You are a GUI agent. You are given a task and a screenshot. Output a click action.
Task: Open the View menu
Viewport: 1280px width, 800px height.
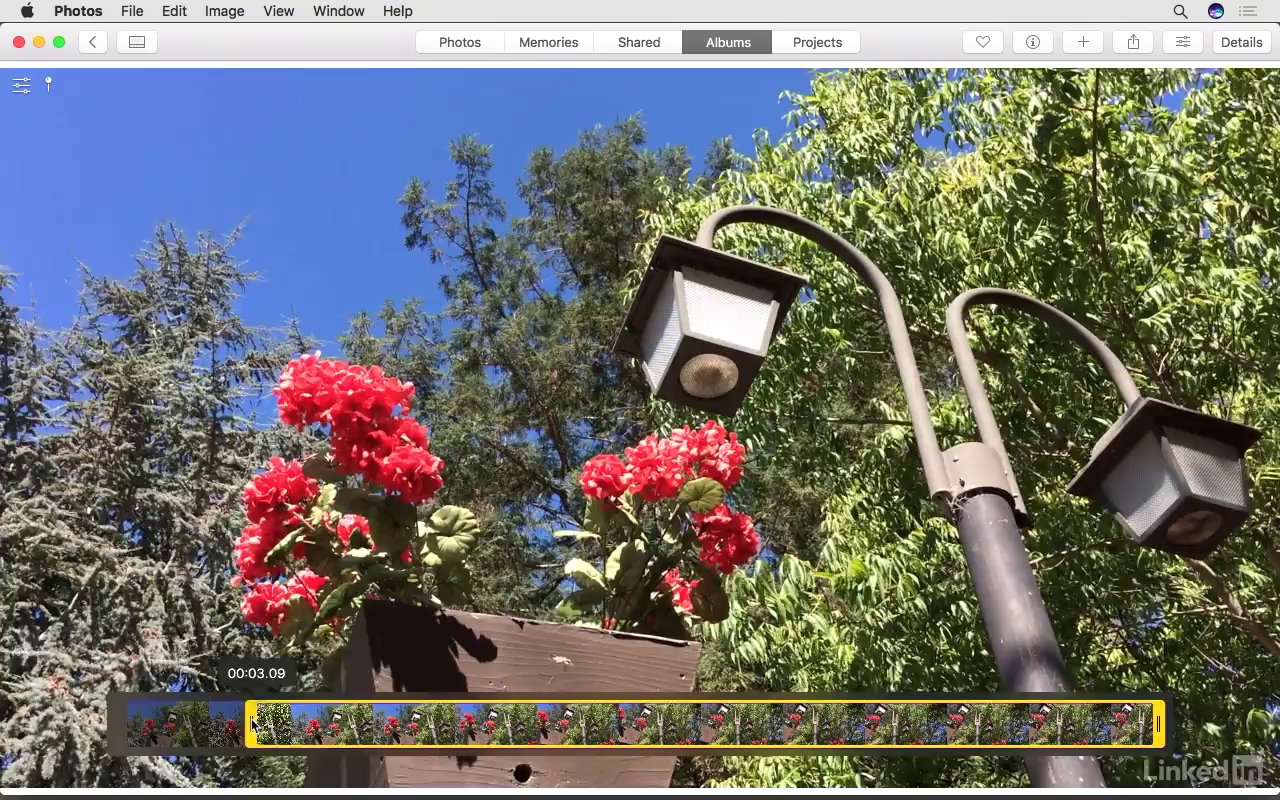pyautogui.click(x=279, y=11)
